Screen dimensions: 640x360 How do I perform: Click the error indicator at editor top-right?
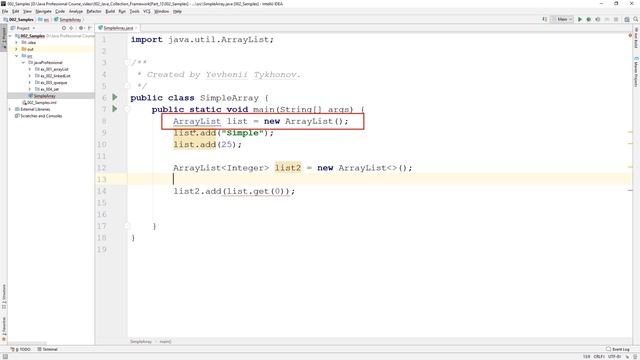click(630, 36)
